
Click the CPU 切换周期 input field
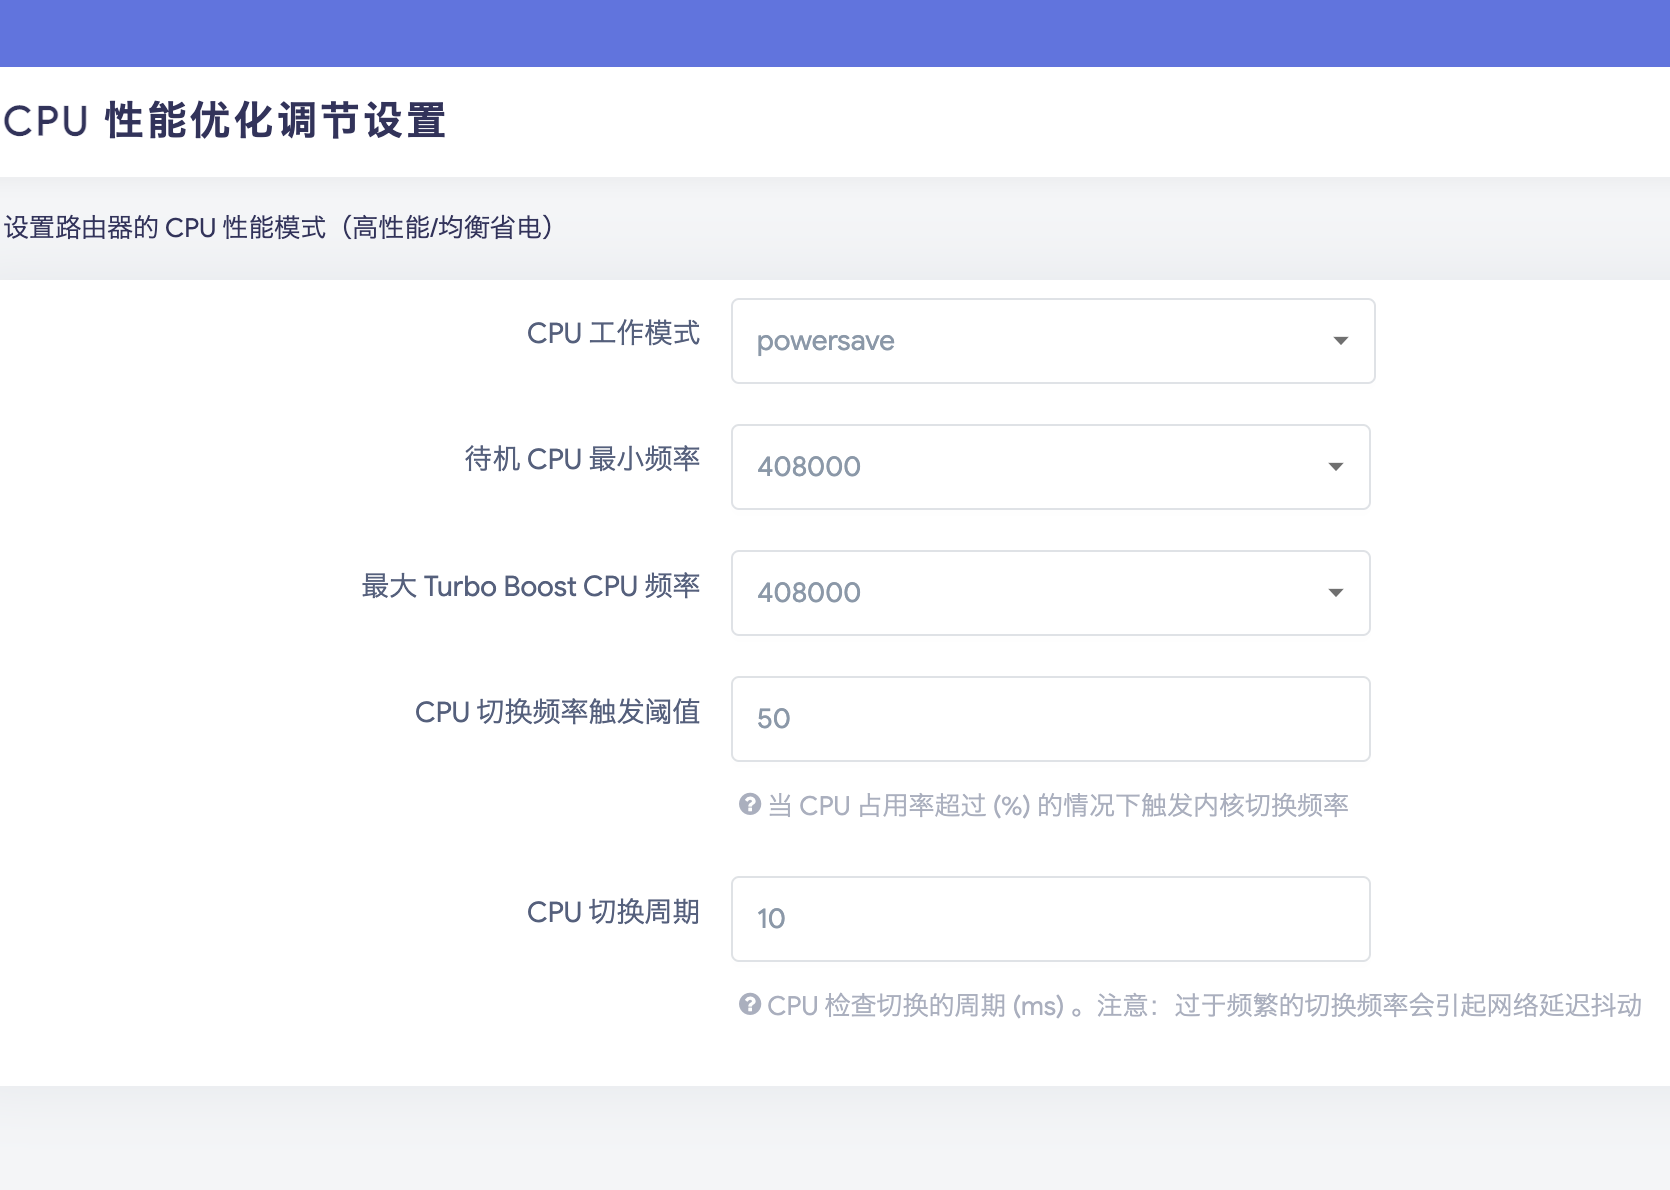pyautogui.click(x=1051, y=919)
